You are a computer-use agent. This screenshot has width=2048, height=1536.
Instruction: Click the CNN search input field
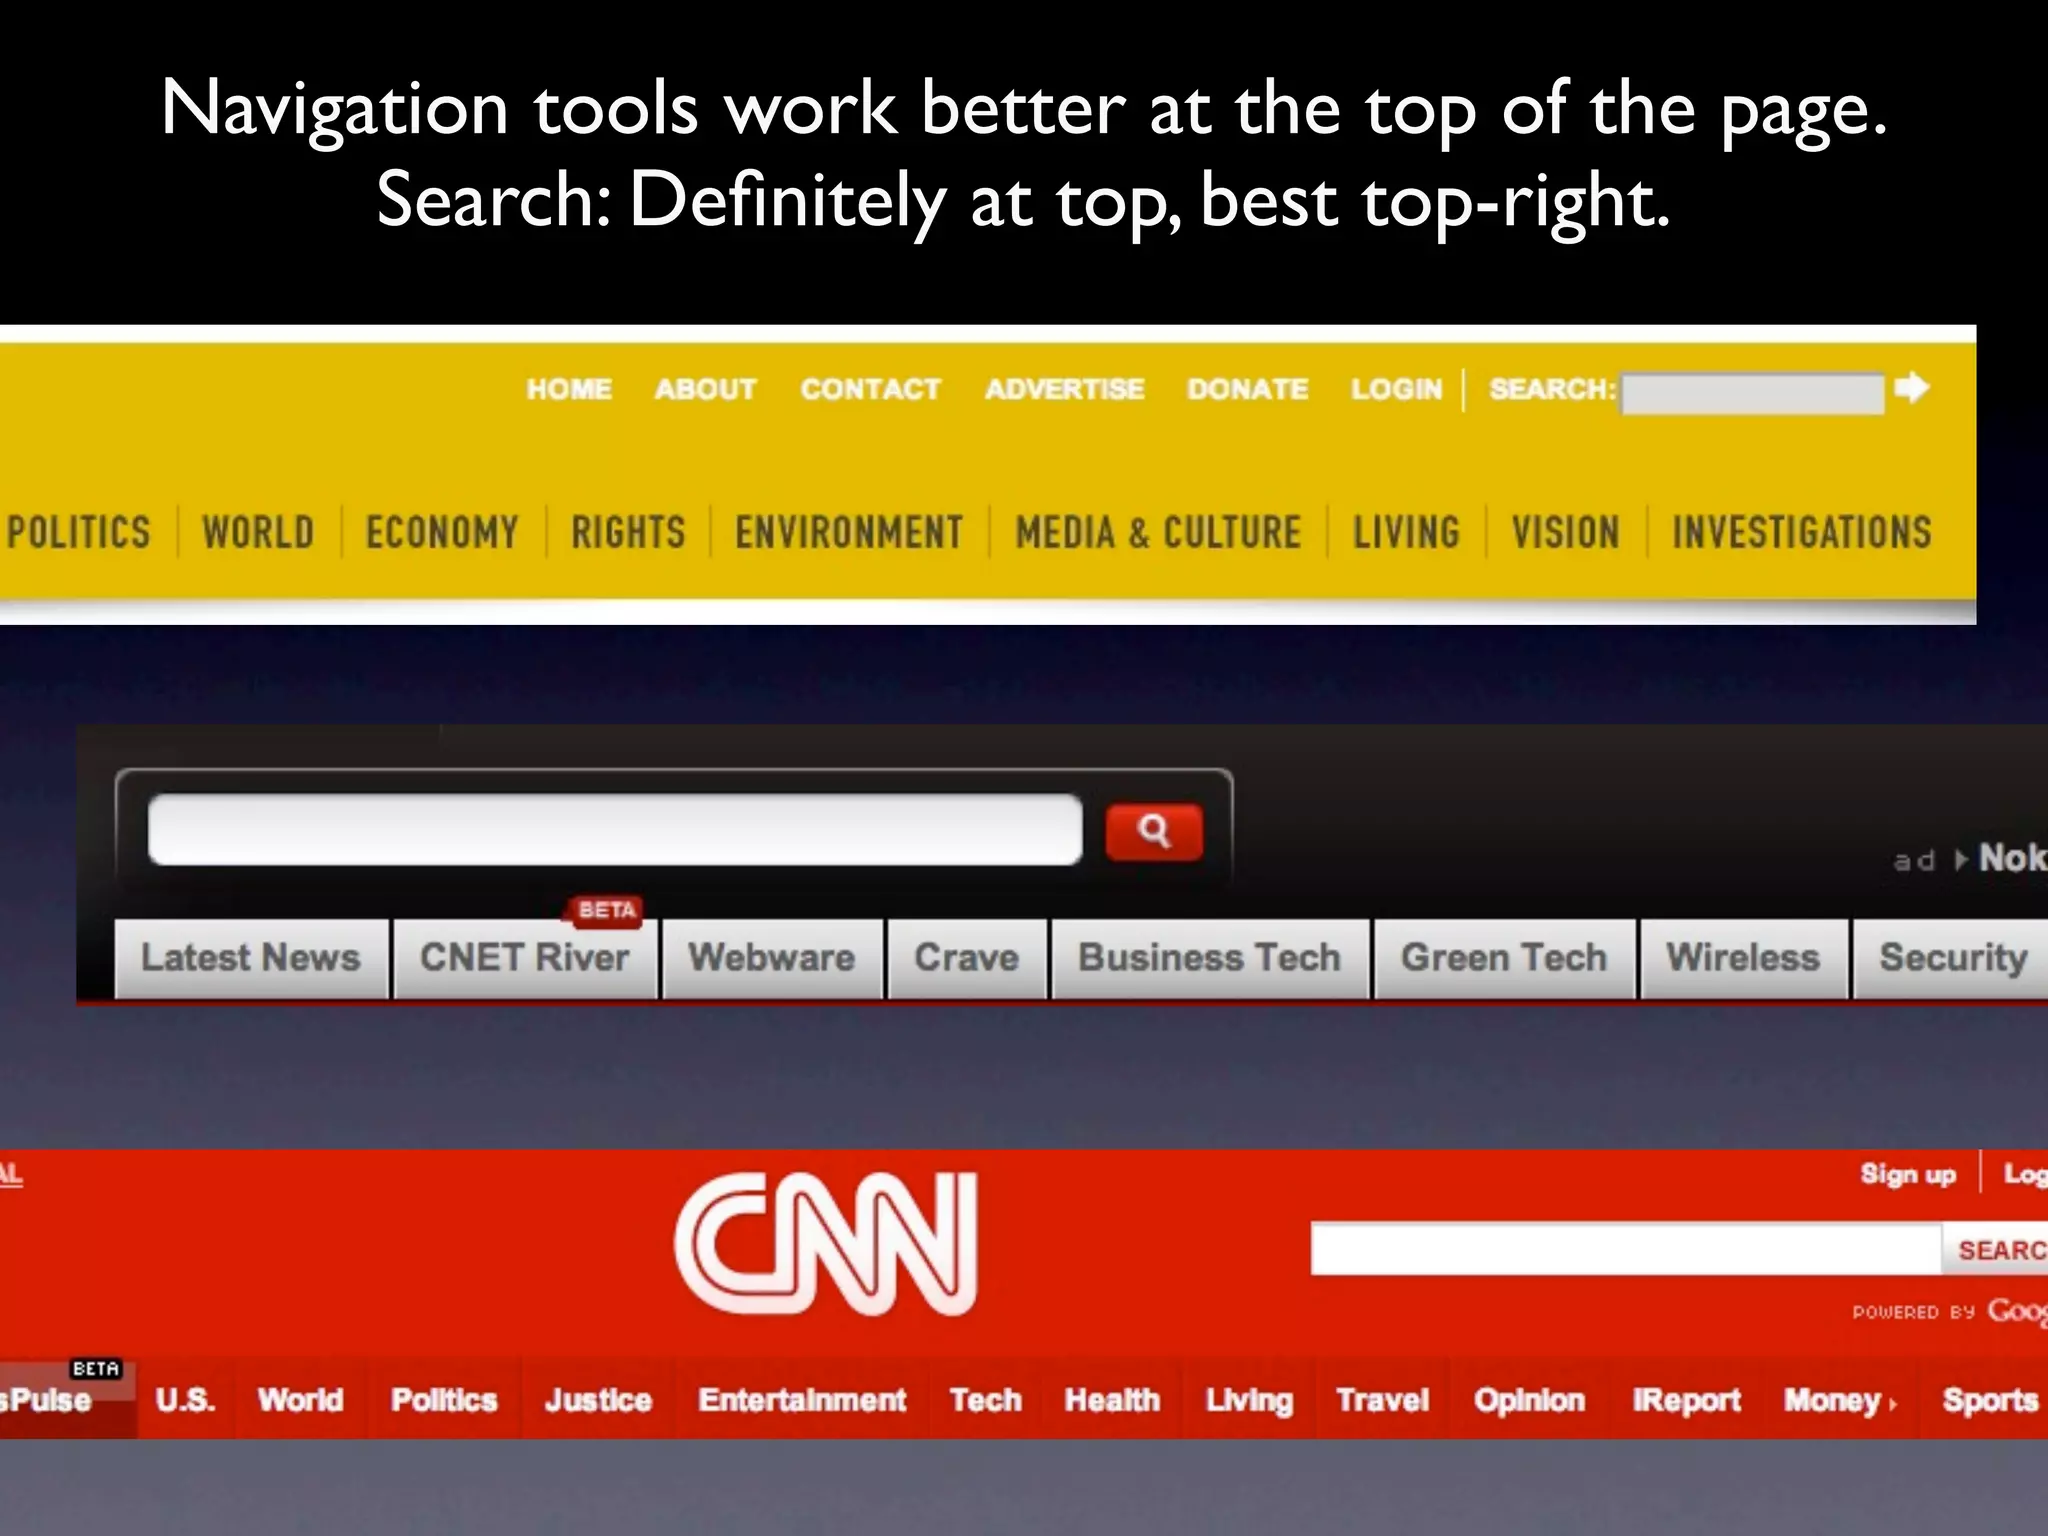click(x=1626, y=1249)
